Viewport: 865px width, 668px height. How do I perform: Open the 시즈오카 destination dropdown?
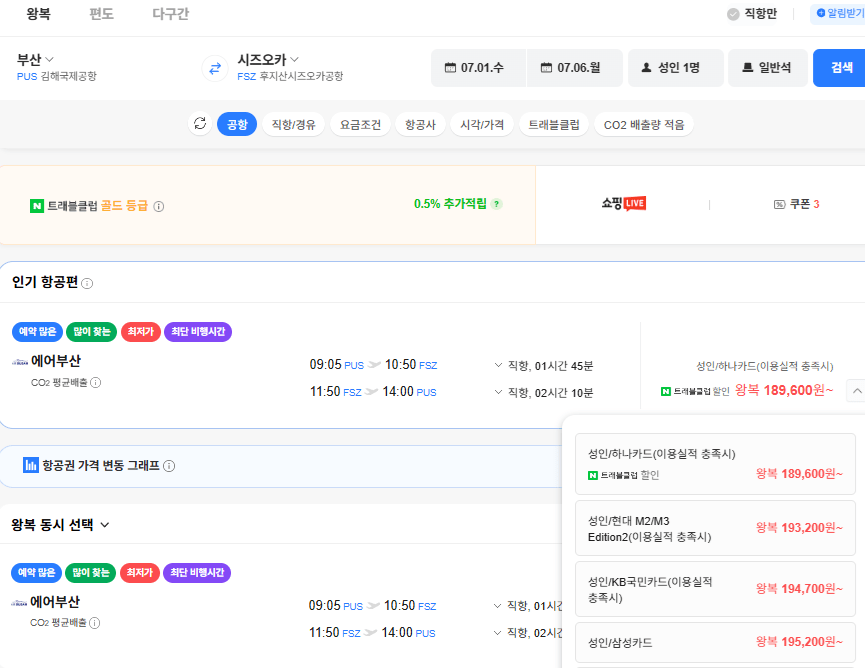click(268, 59)
